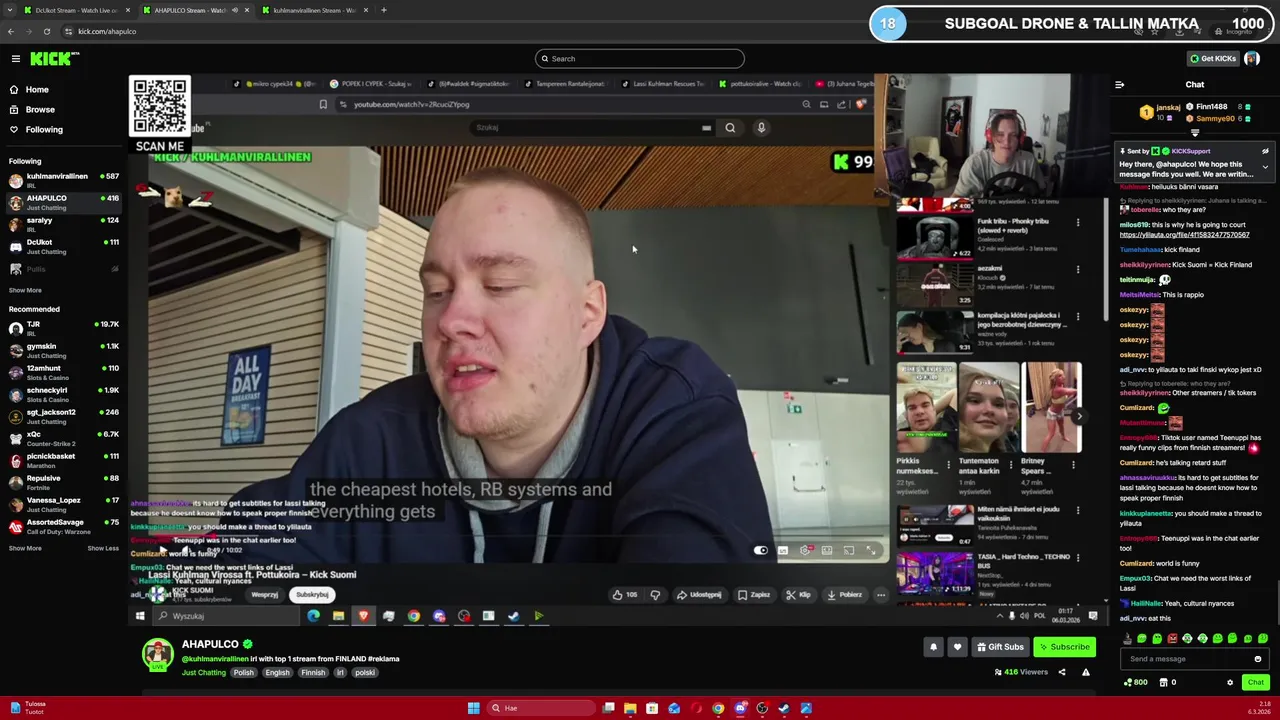Open the browser tab search dropdown

pyautogui.click(x=11, y=10)
